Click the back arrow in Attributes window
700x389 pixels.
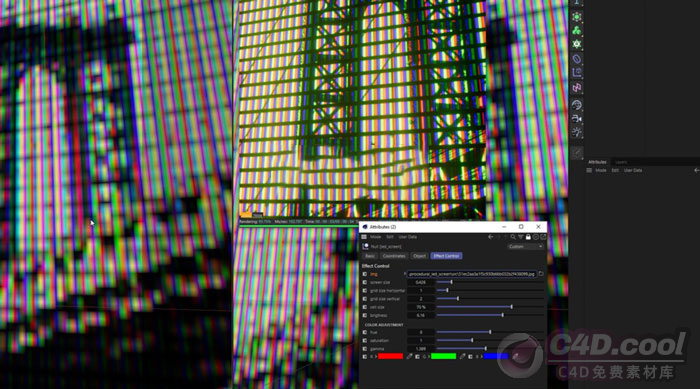tap(491, 237)
